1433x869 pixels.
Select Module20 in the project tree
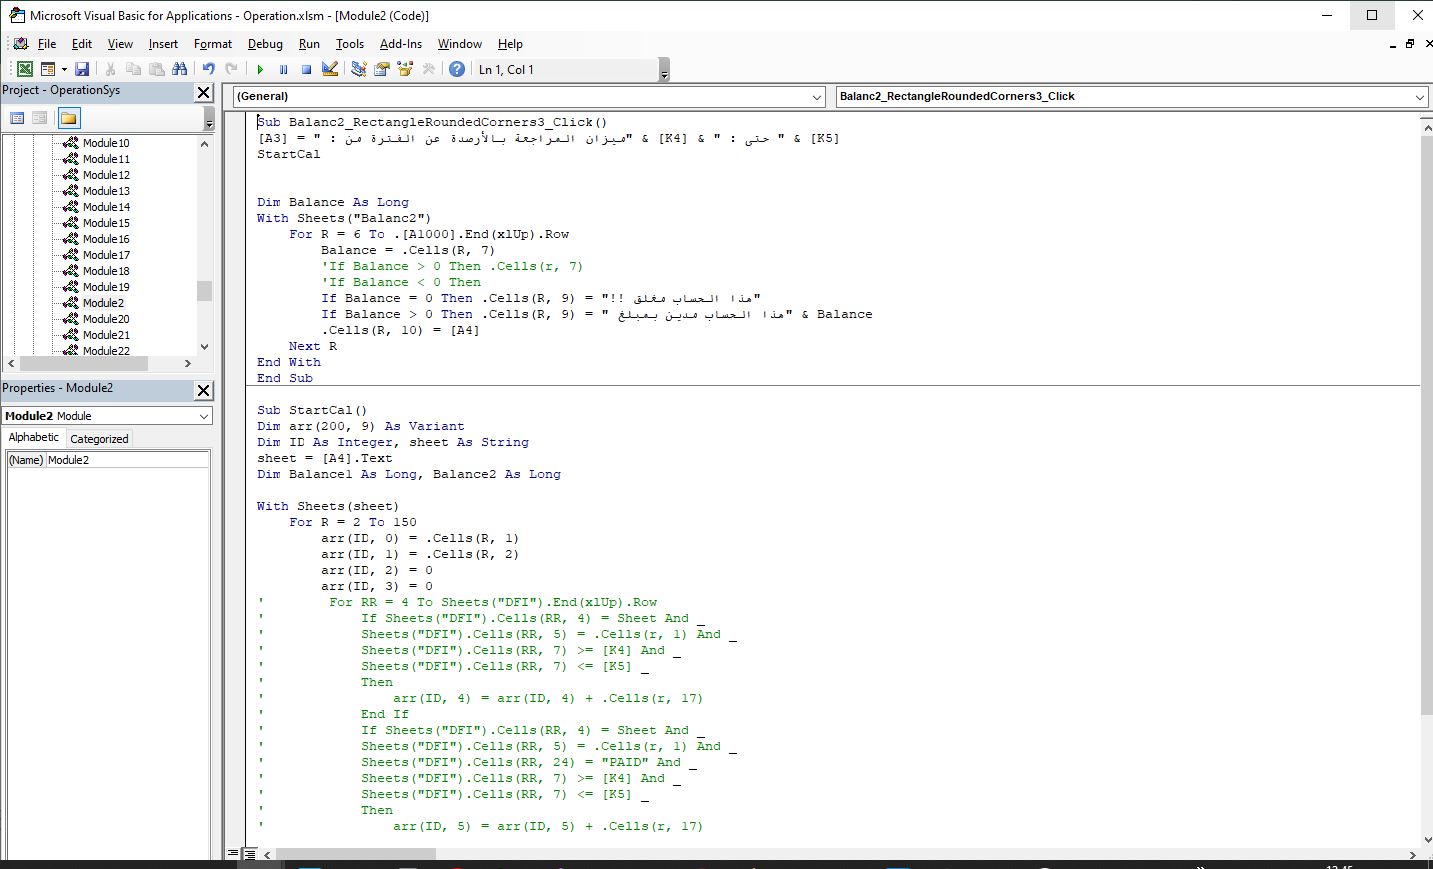coord(106,319)
